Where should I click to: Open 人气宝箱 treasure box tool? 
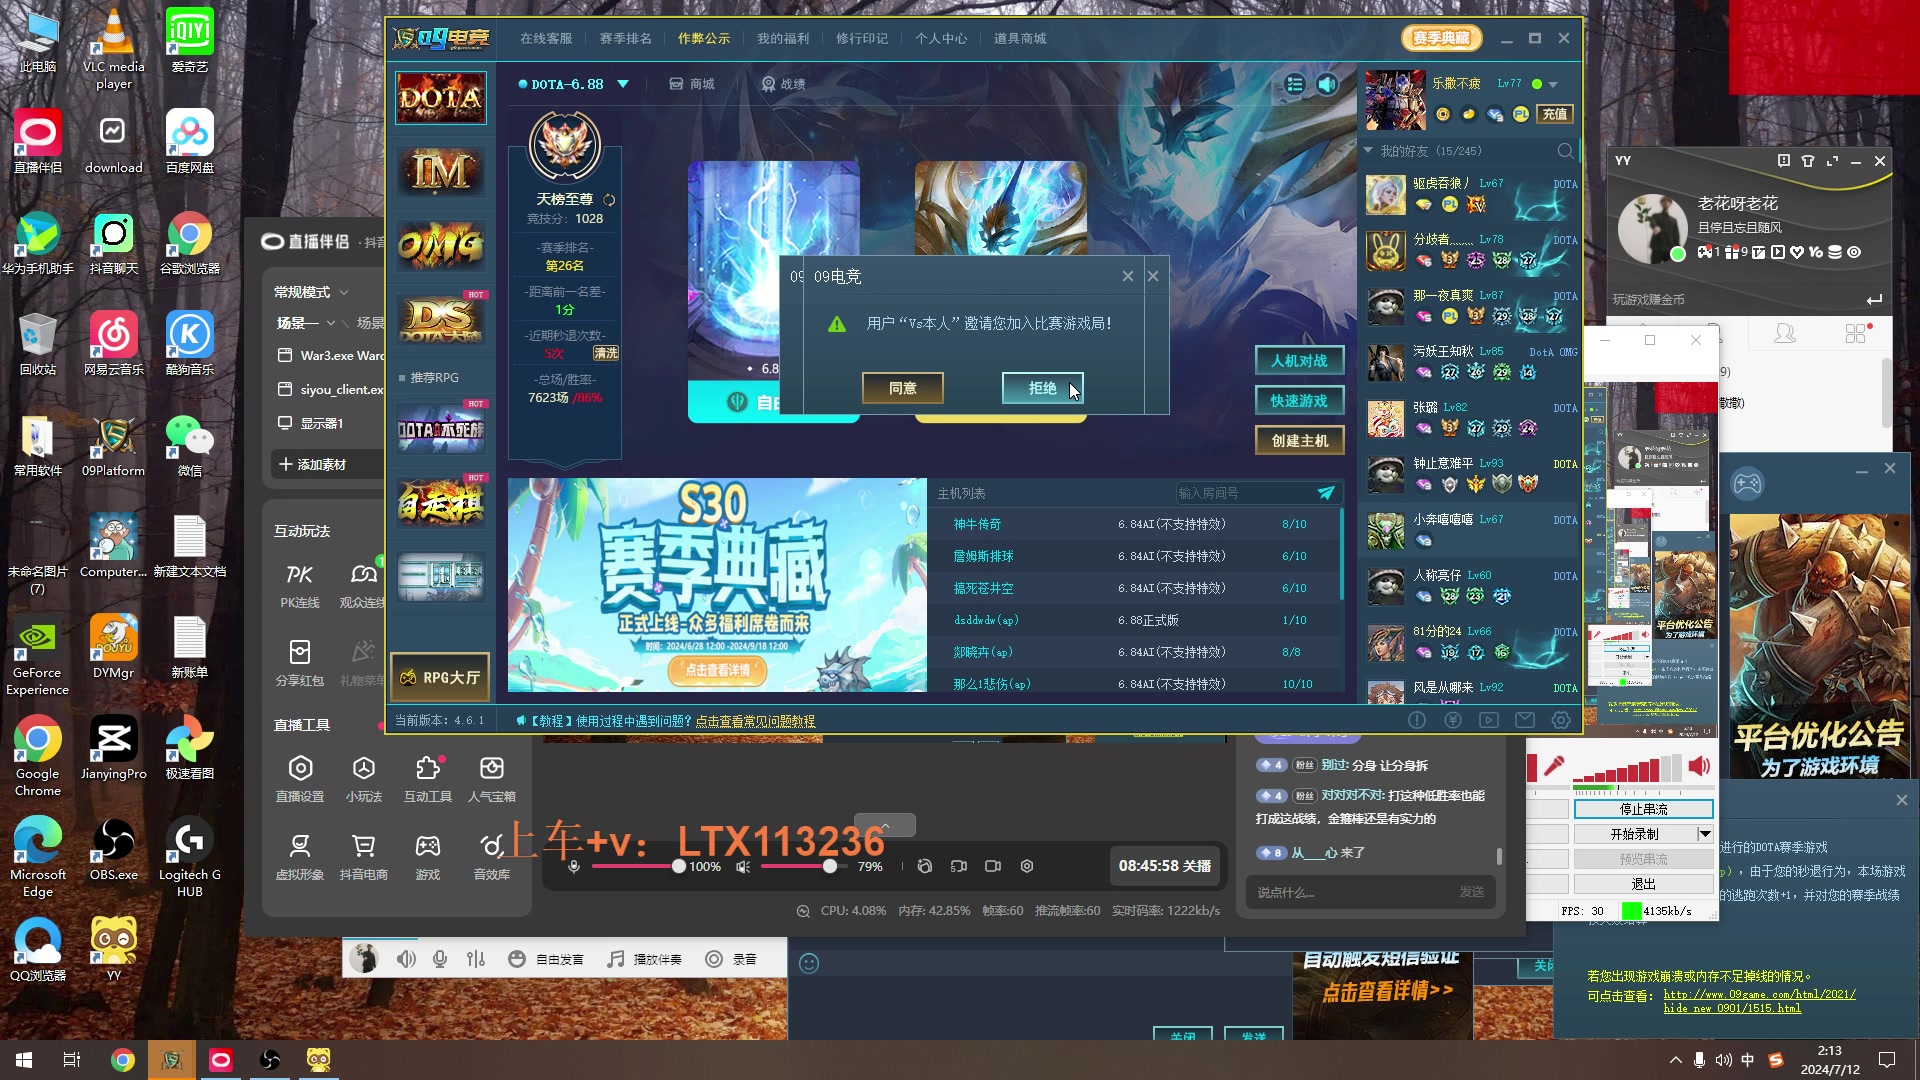click(x=492, y=779)
